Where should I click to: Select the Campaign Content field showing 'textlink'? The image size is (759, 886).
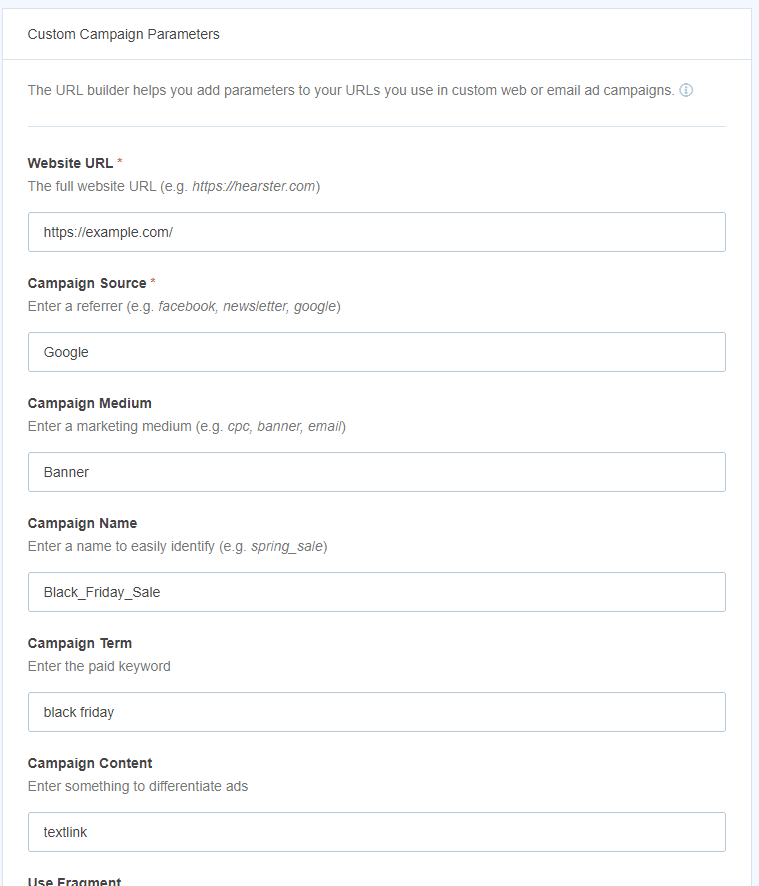point(375,831)
